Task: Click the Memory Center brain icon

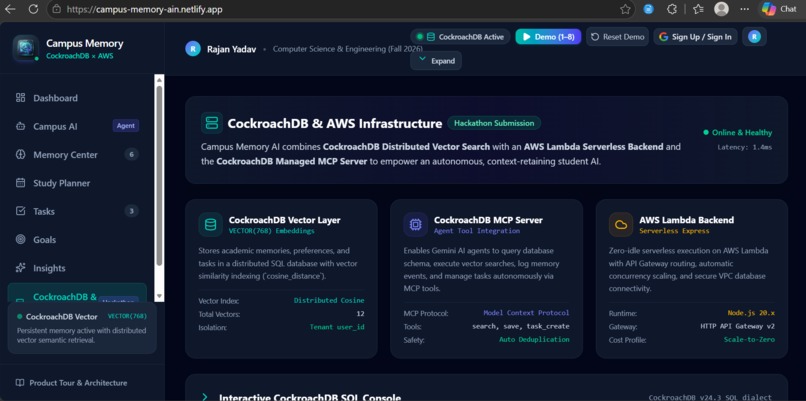Action: pyautogui.click(x=21, y=154)
